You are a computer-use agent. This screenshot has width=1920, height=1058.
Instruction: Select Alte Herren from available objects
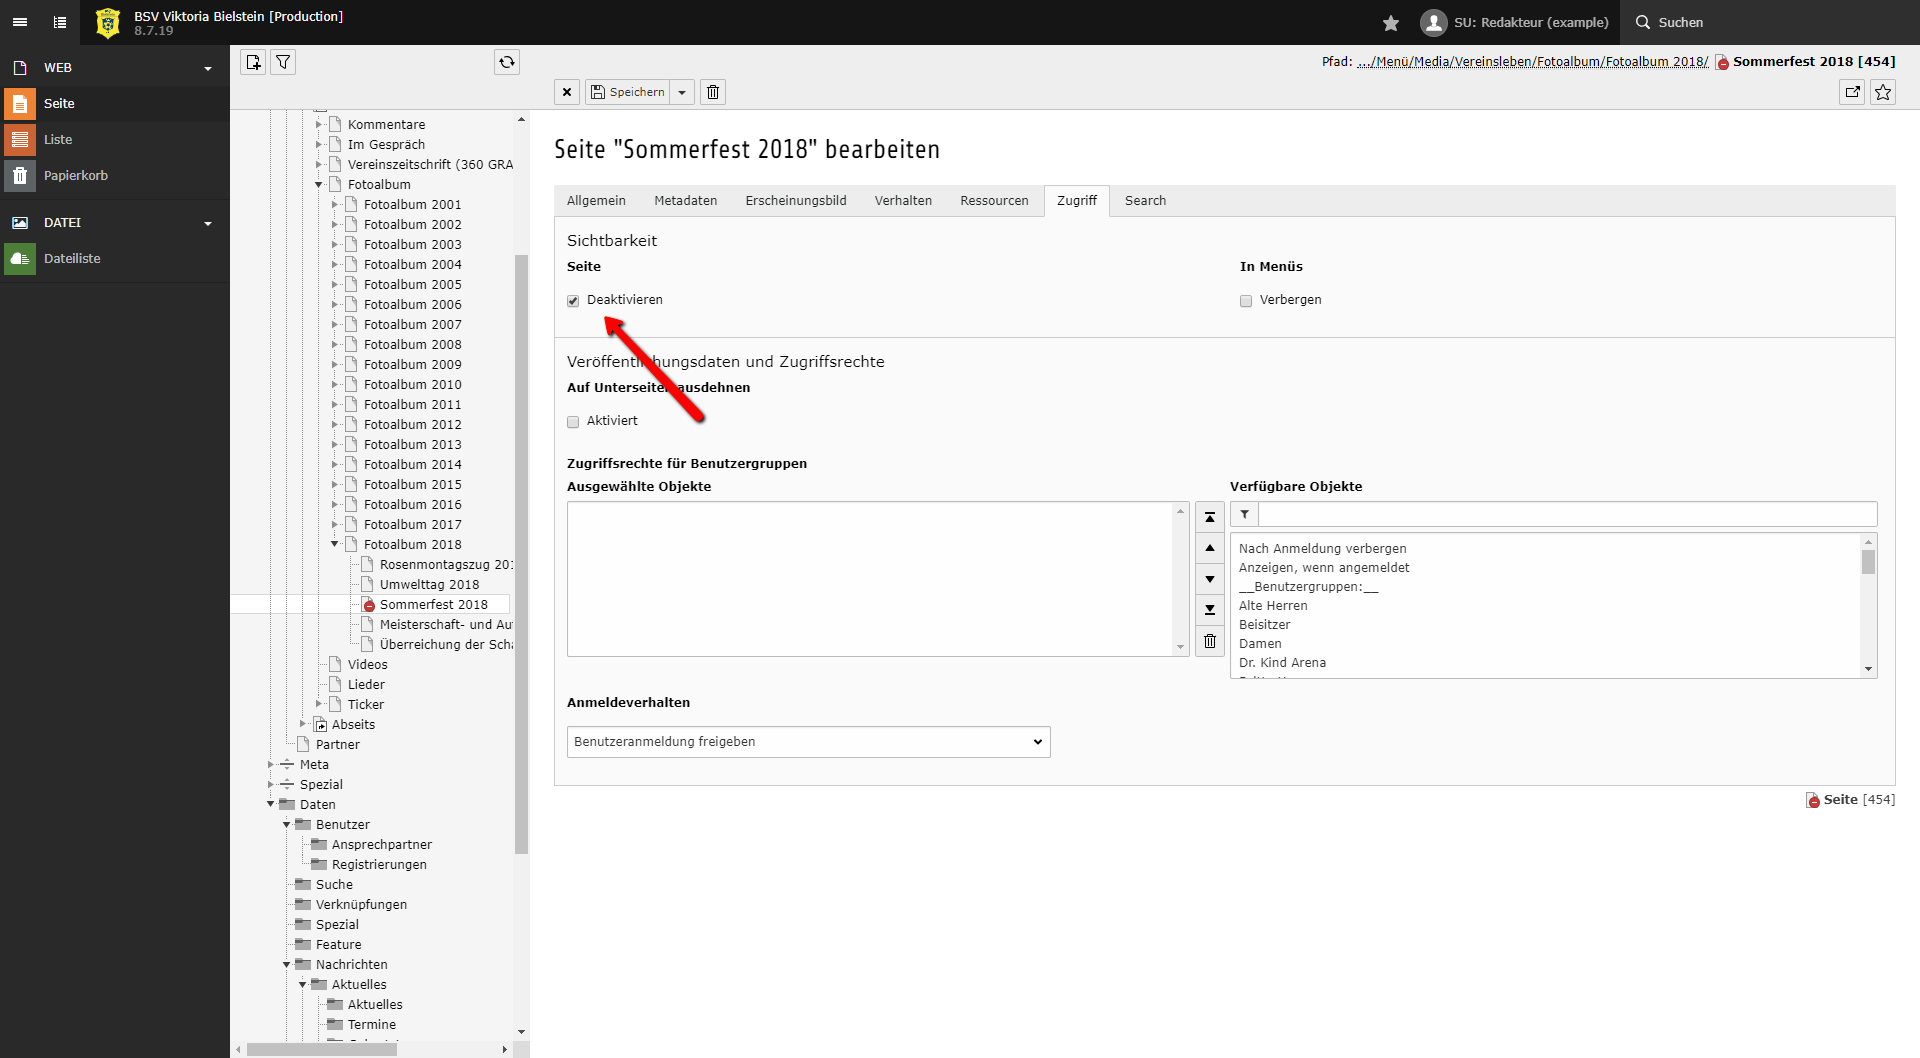coord(1273,606)
